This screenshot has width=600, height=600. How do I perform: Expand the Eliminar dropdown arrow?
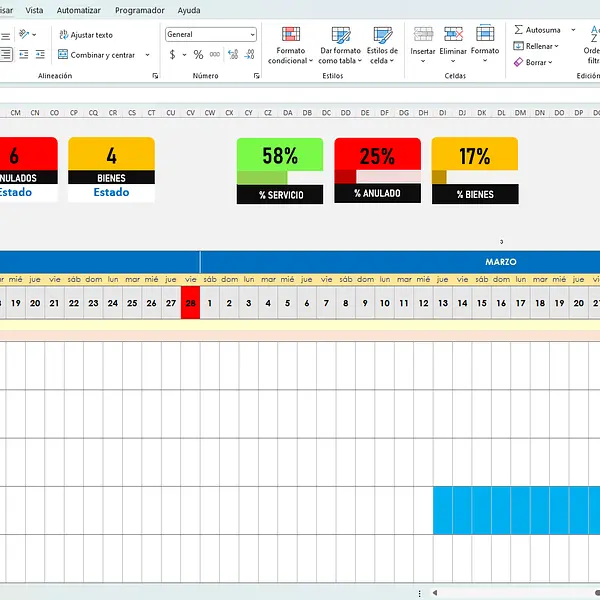pos(453,61)
